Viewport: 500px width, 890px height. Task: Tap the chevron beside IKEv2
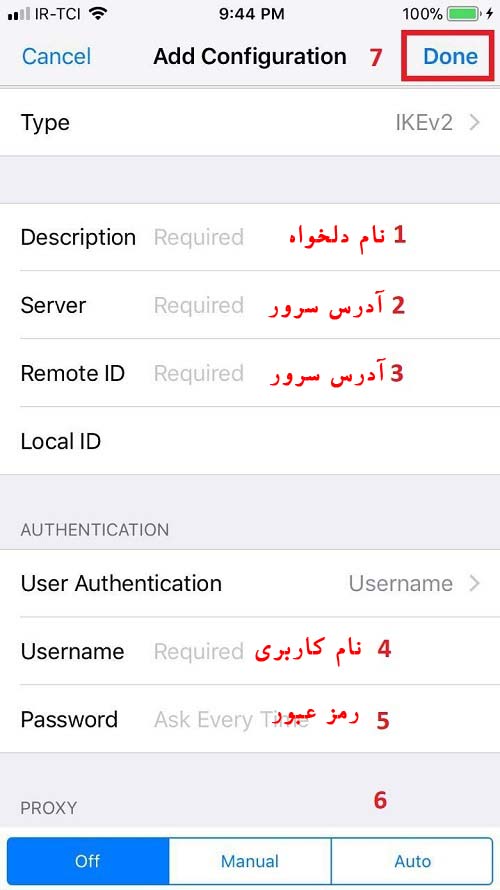[474, 123]
